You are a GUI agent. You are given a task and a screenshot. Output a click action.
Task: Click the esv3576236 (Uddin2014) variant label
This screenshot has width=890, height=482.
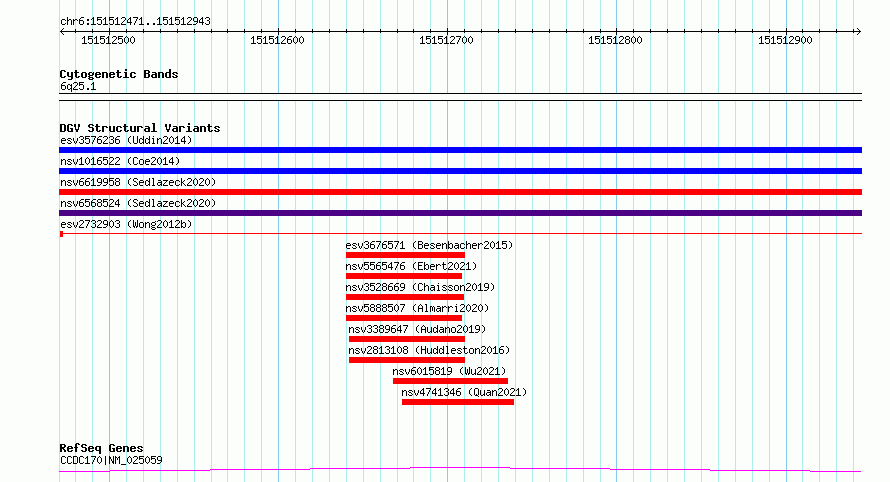126,140
